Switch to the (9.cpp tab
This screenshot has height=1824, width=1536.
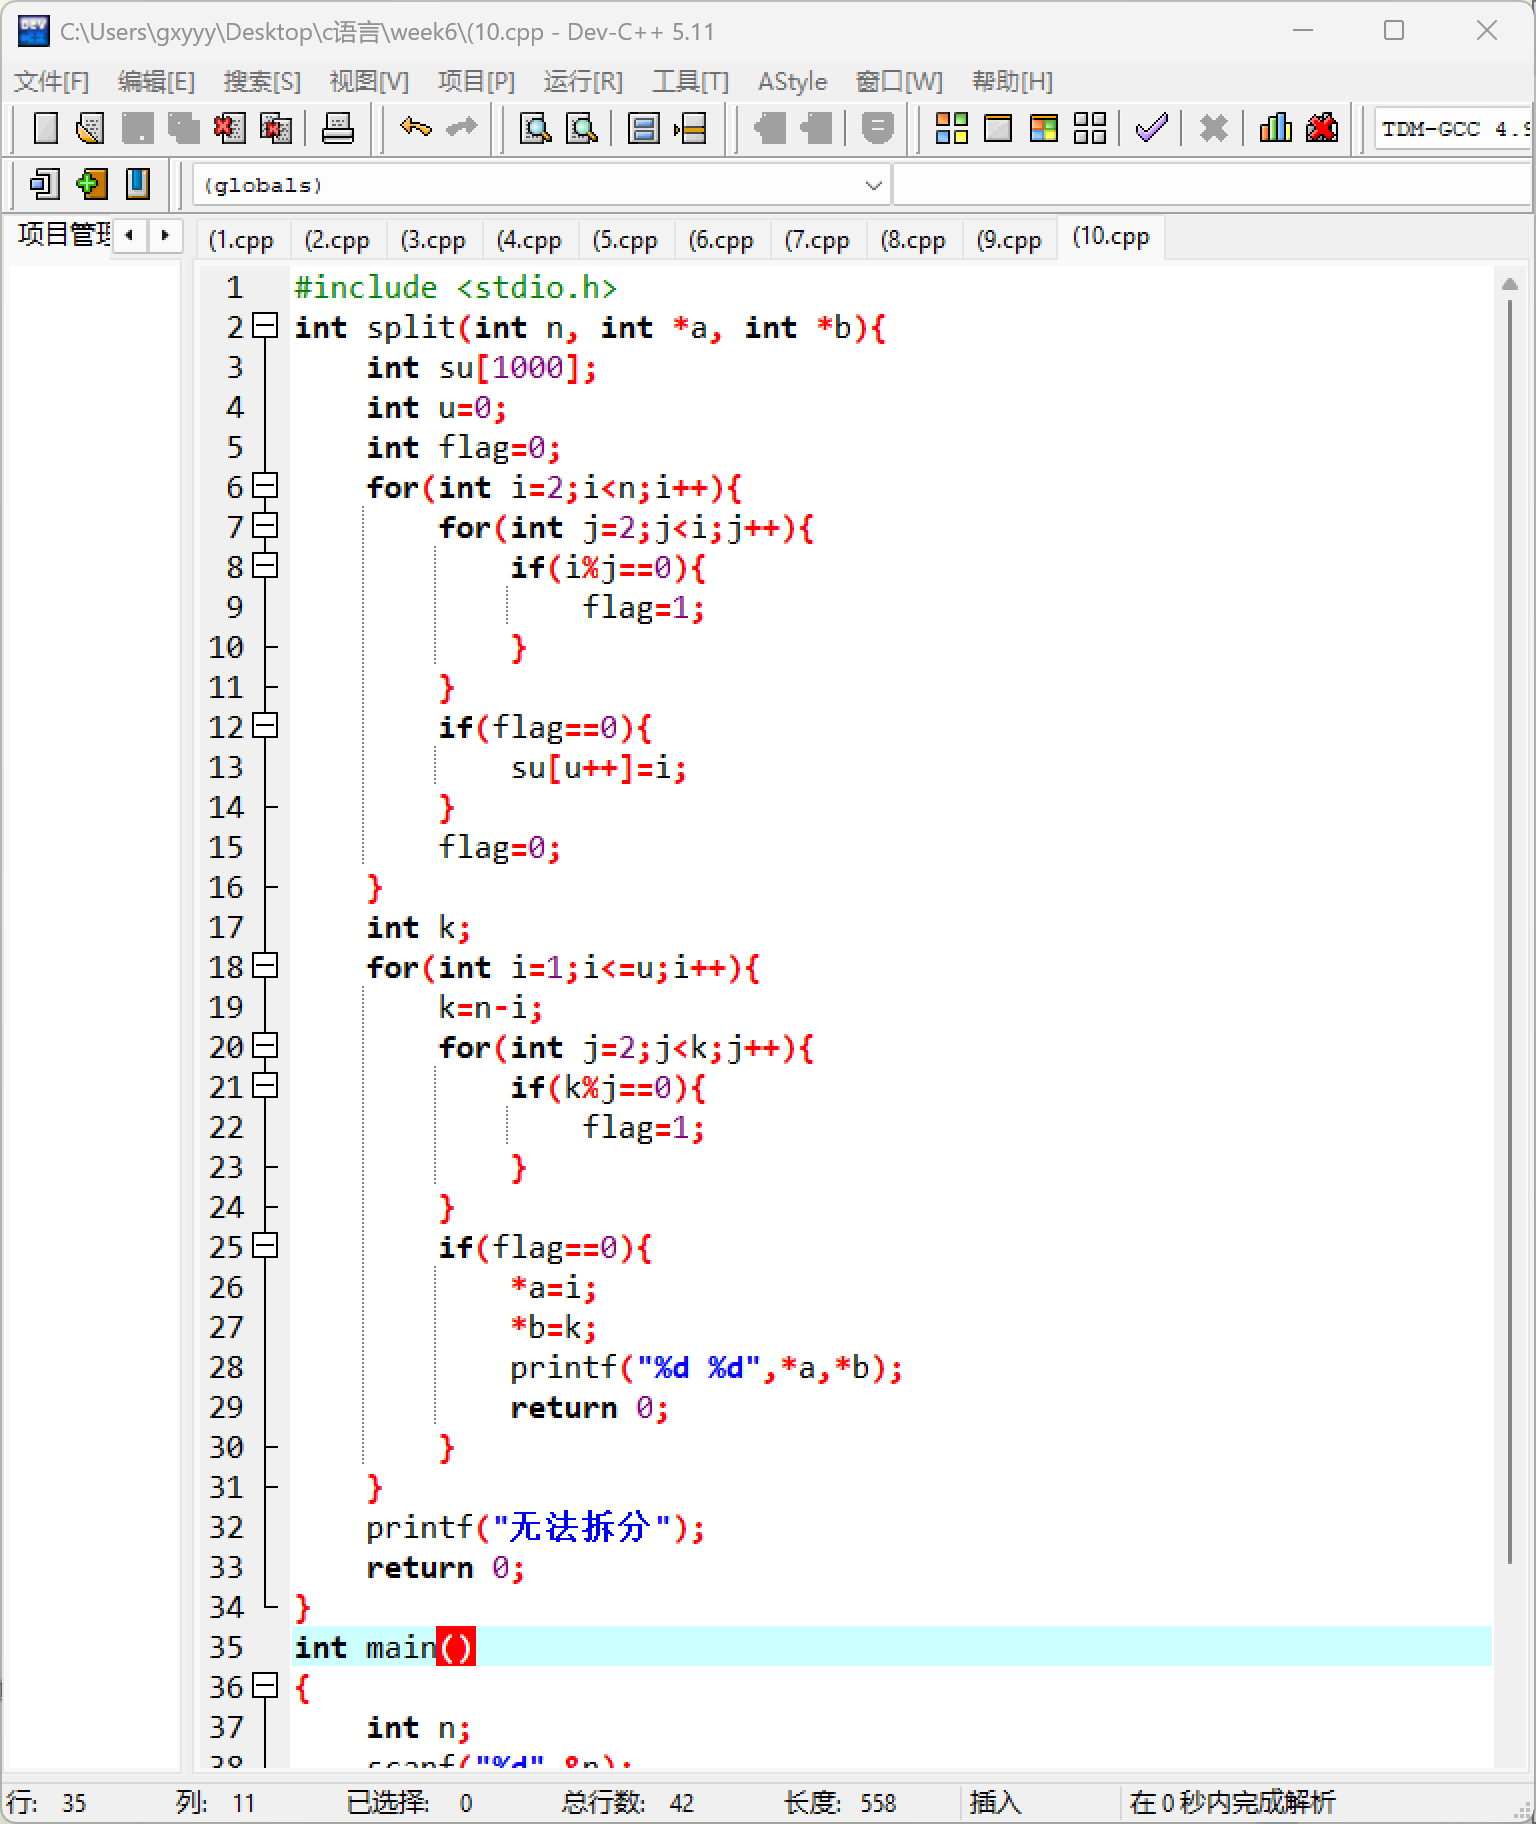tap(1009, 240)
